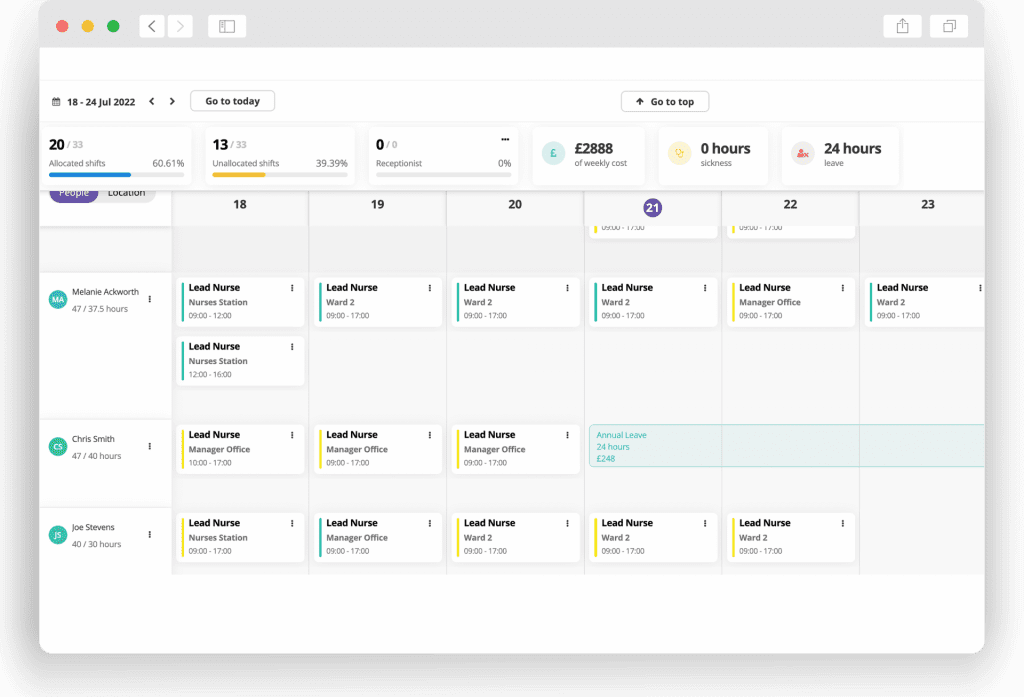1024x697 pixels.
Task: Click the Go to today button
Action: [x=232, y=101]
